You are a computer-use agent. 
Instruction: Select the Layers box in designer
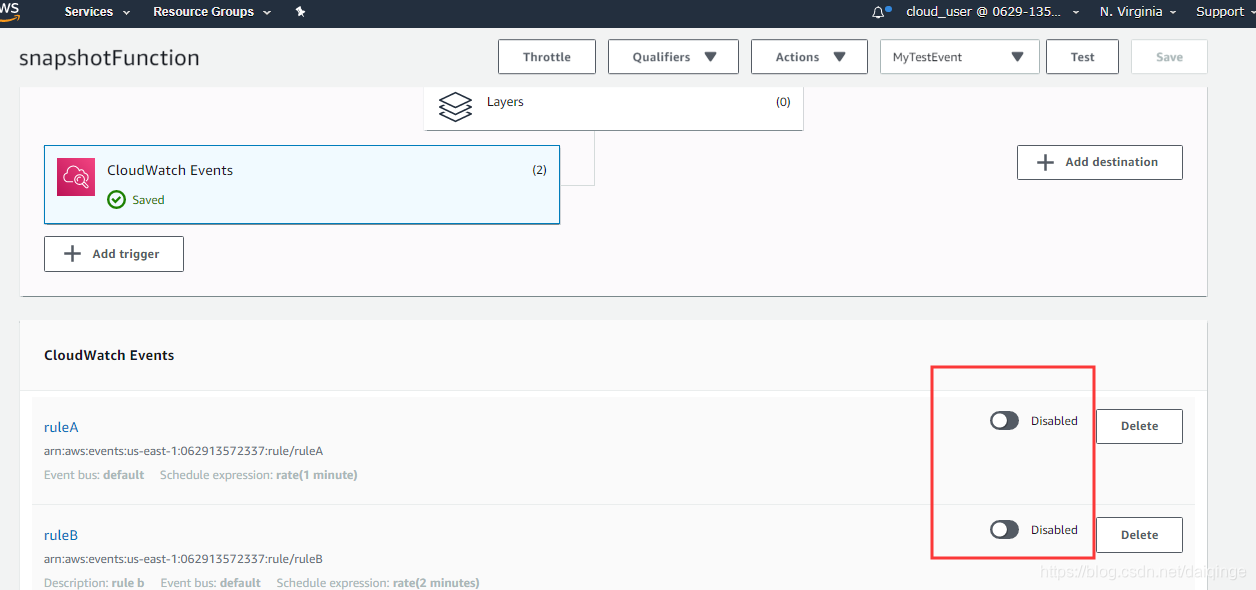[614, 108]
